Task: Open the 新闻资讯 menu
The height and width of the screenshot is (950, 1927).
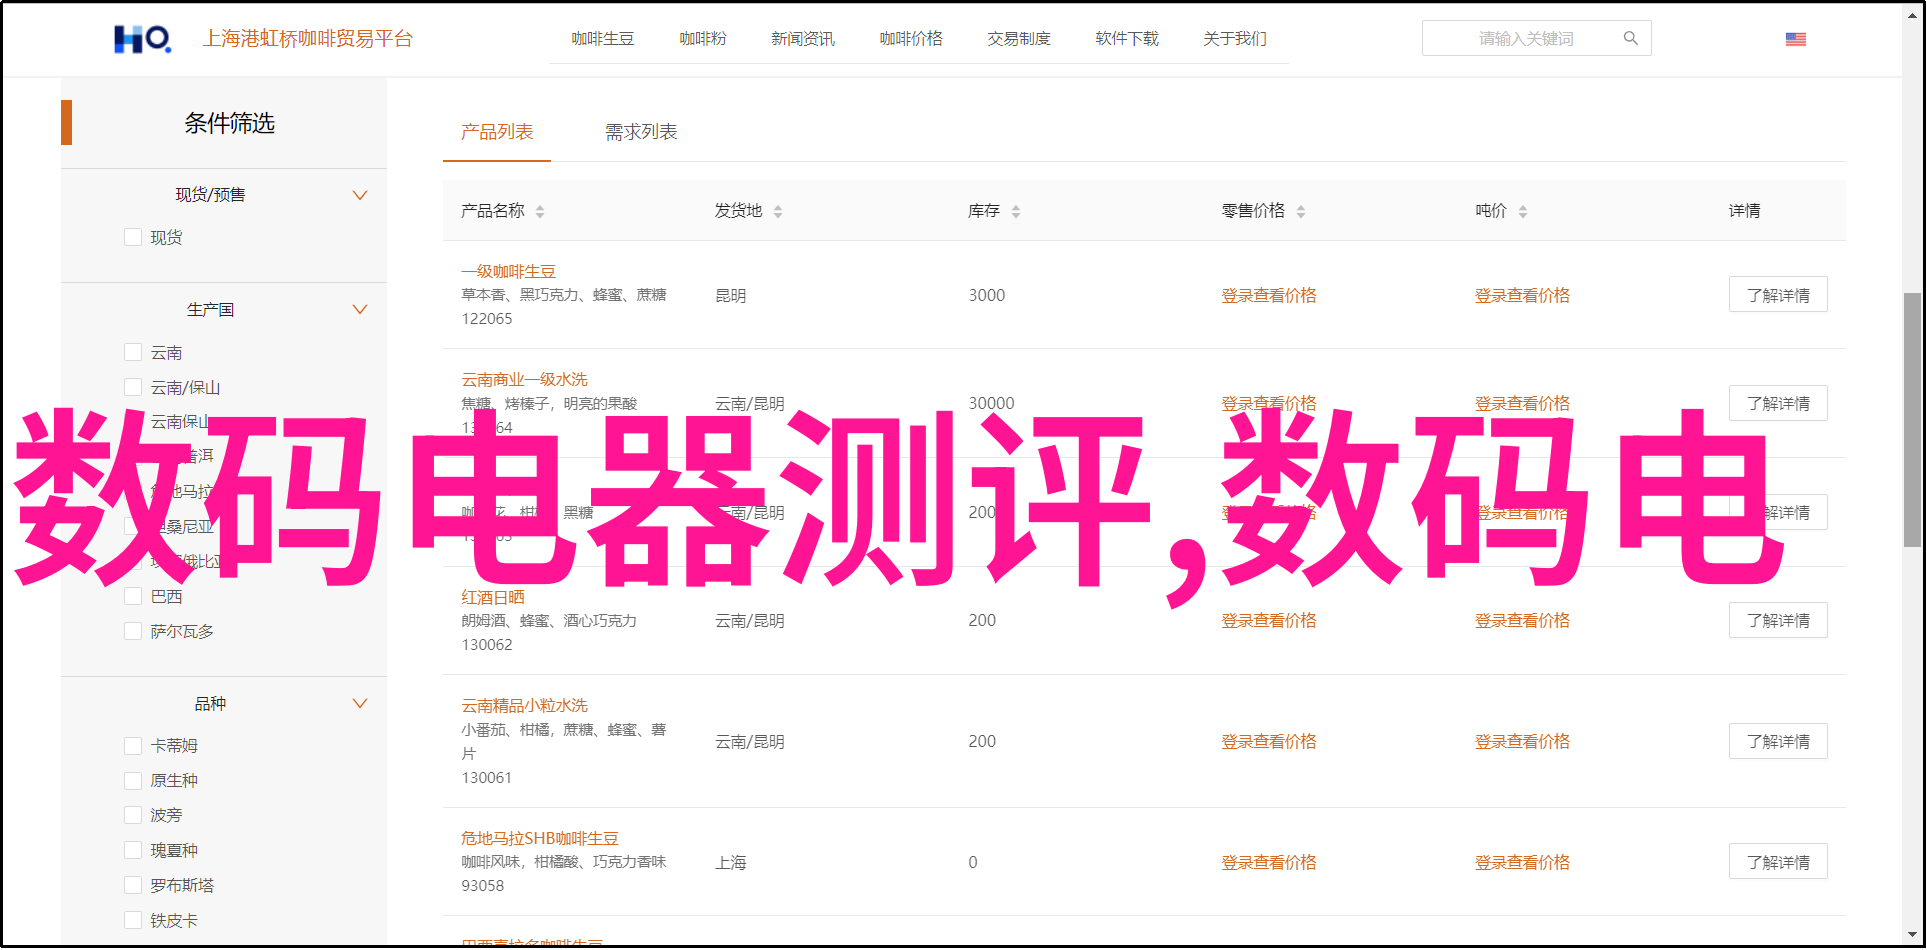Action: click(803, 38)
